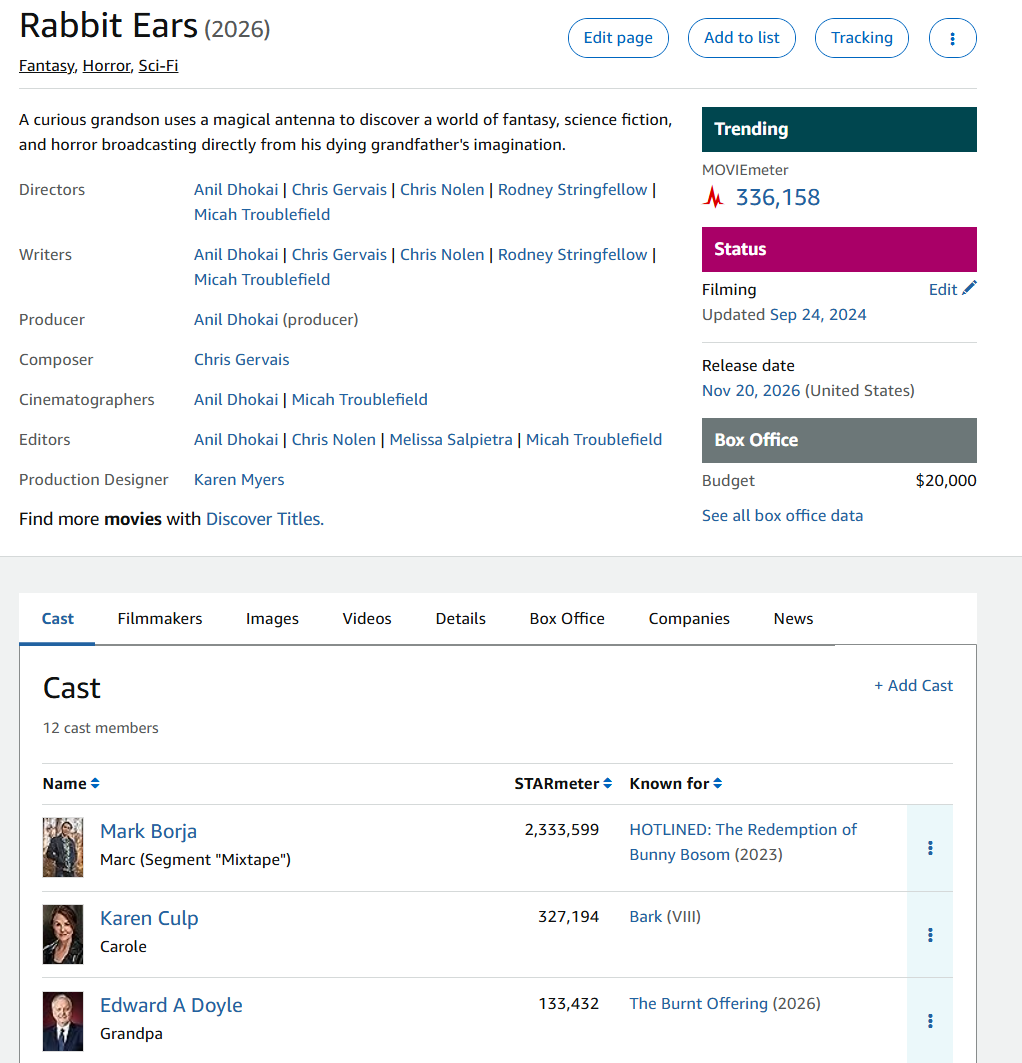Open the options menu for Karen Culp
The height and width of the screenshot is (1063, 1022).
coord(930,935)
